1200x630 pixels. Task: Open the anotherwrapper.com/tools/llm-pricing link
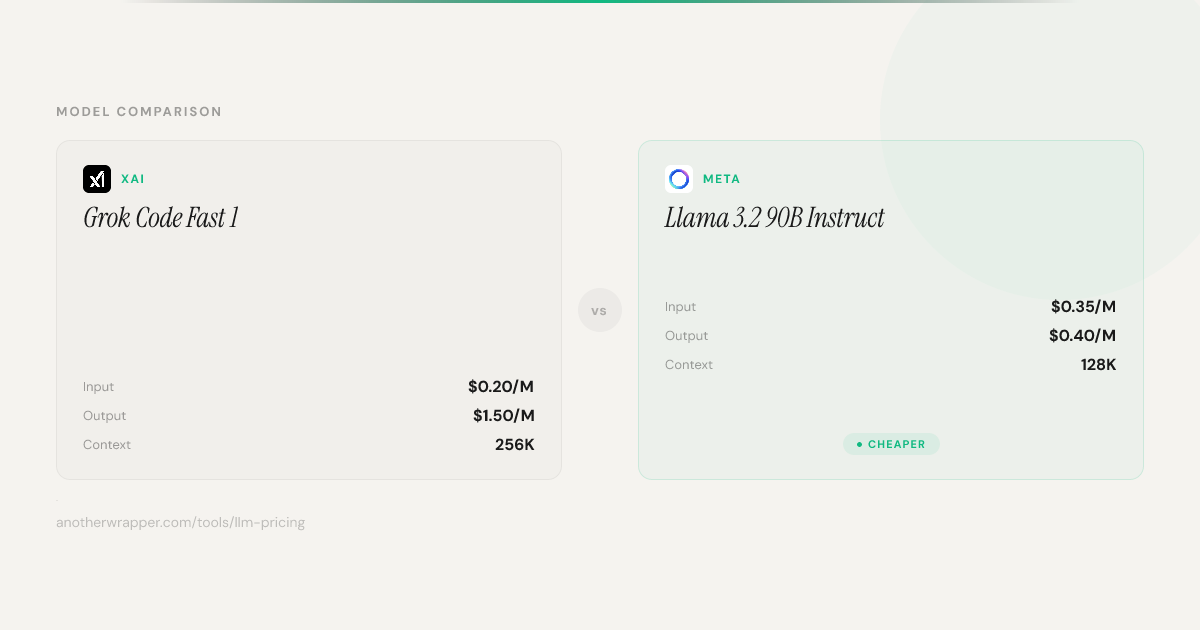coord(180,522)
